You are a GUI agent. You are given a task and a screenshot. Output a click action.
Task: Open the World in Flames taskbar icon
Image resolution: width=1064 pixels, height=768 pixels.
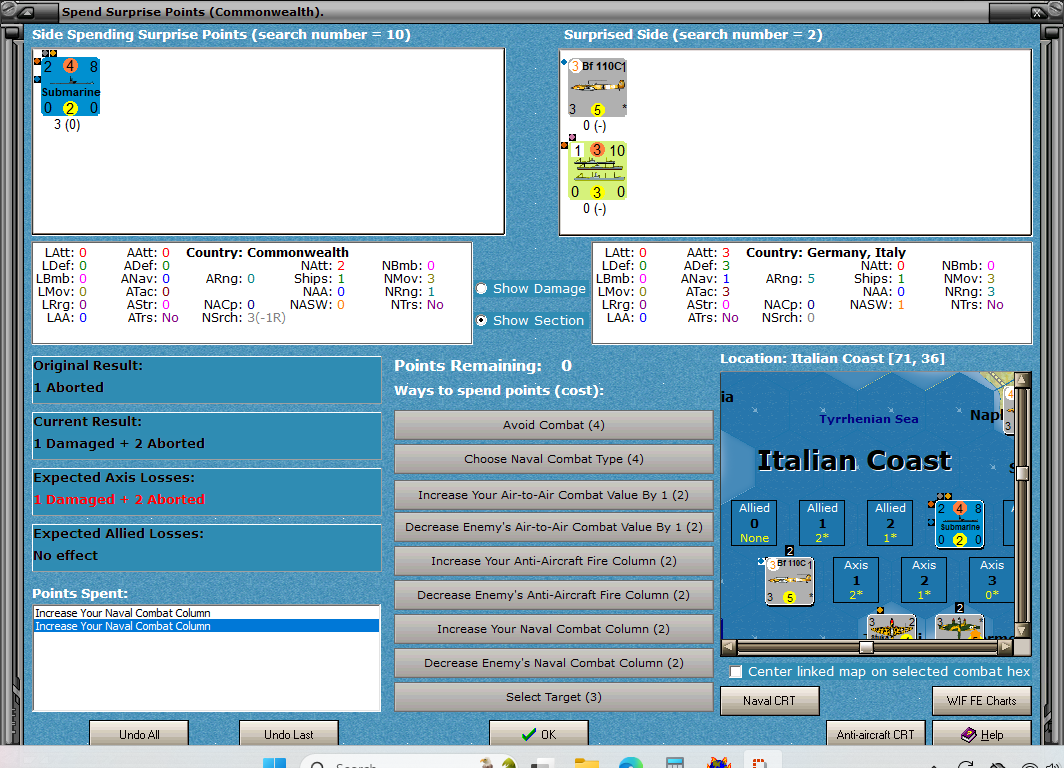tap(718, 763)
